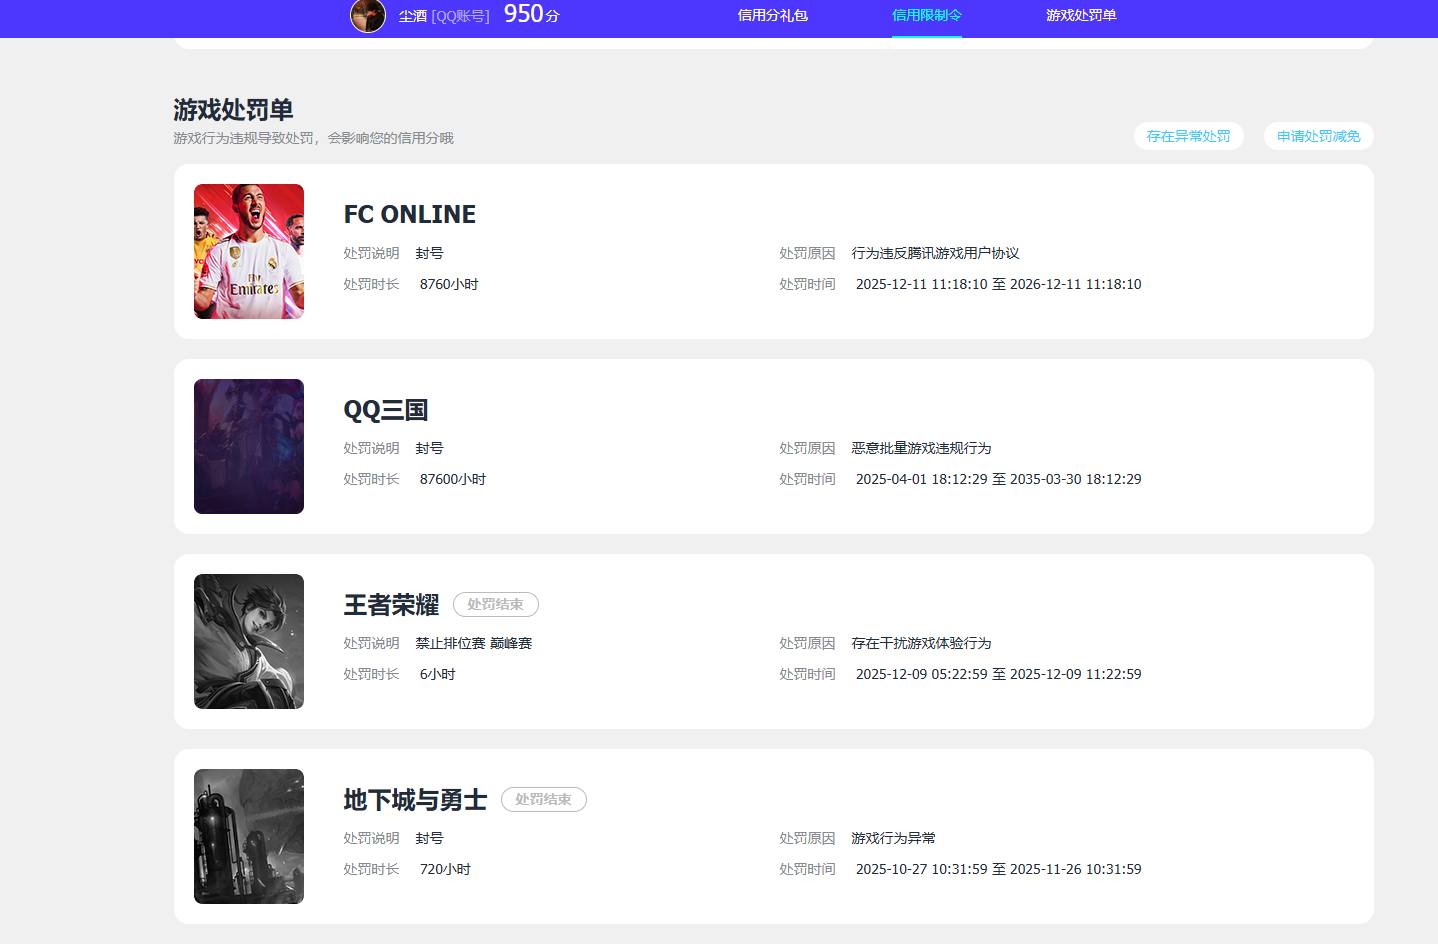Select the 8760小时 penalty duration
The height and width of the screenshot is (944, 1438).
[x=449, y=284]
